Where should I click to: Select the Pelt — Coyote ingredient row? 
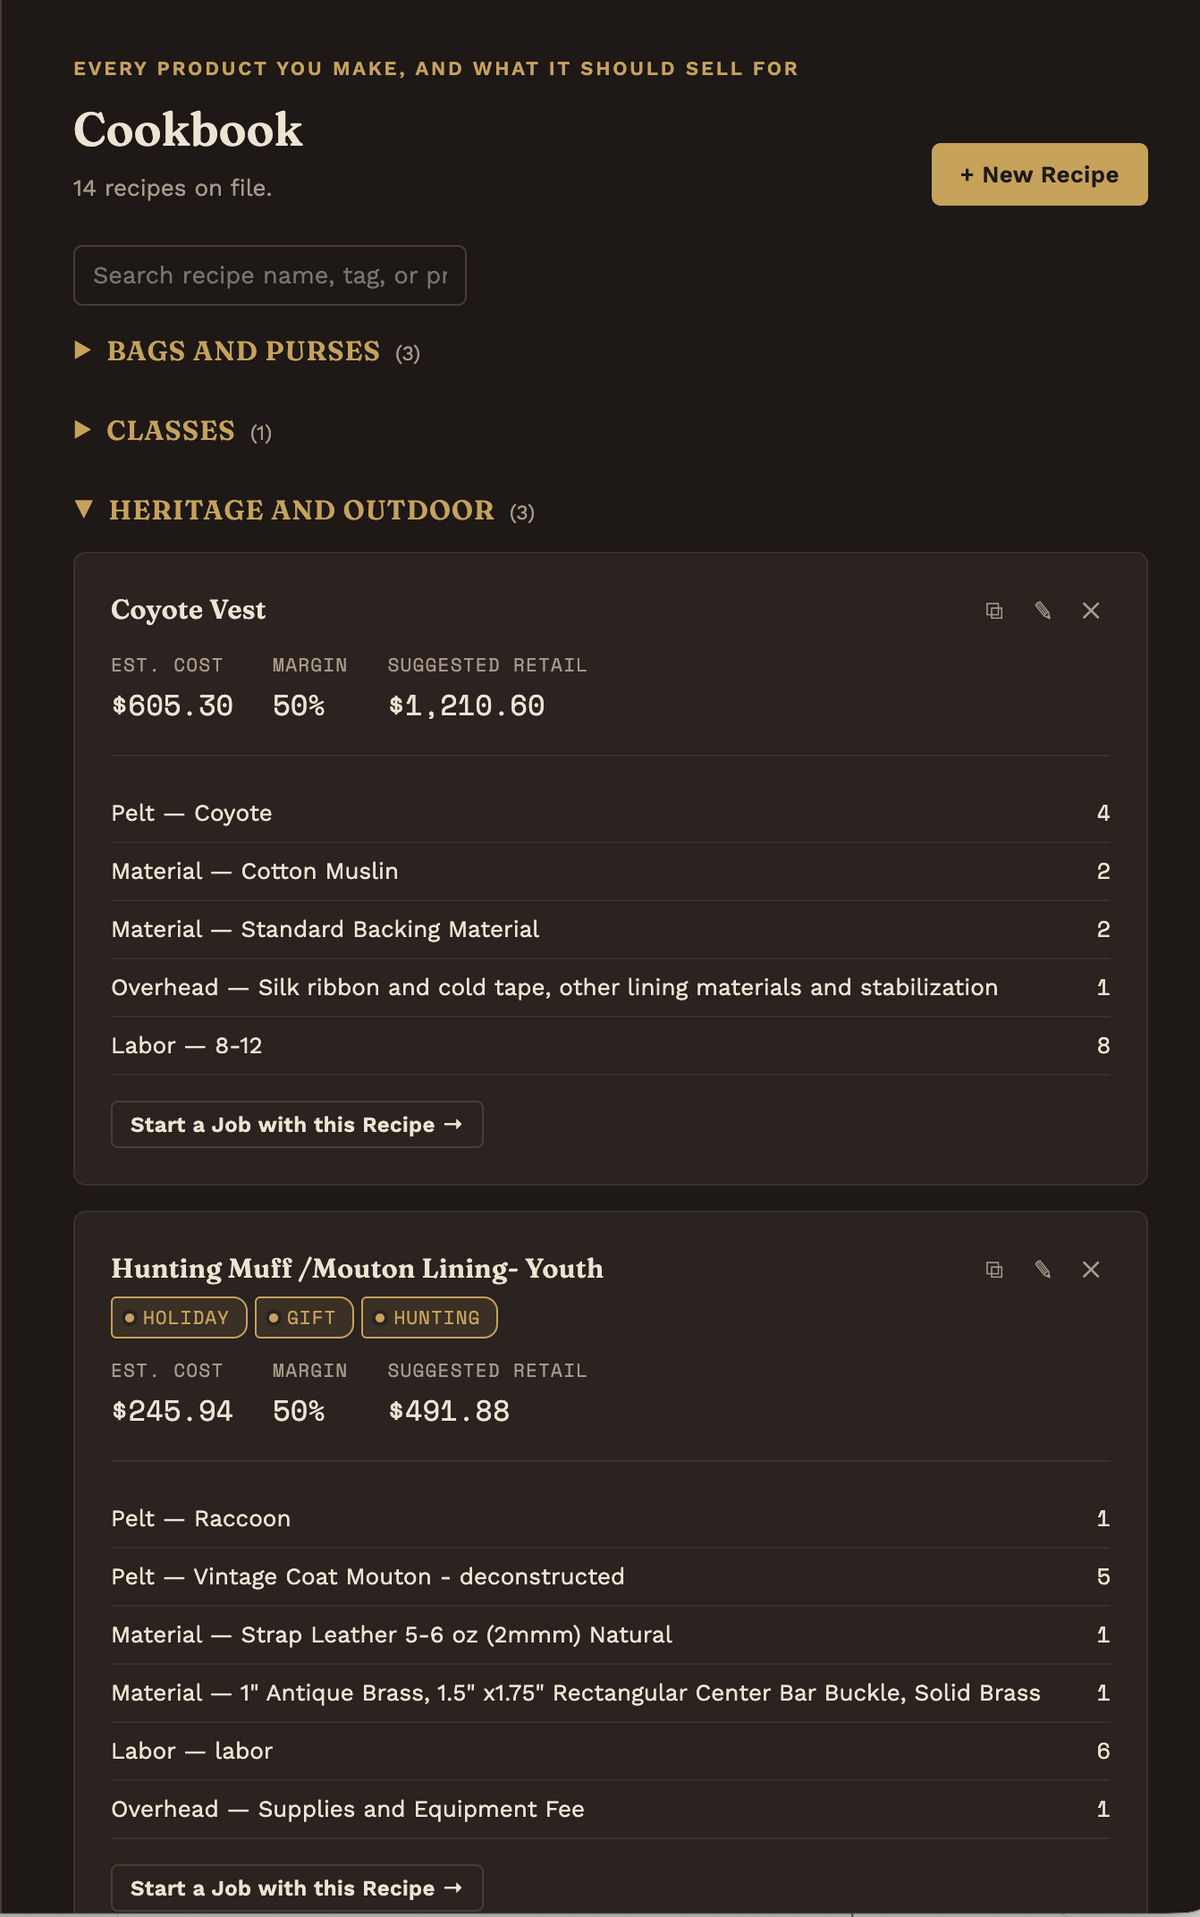pos(610,813)
